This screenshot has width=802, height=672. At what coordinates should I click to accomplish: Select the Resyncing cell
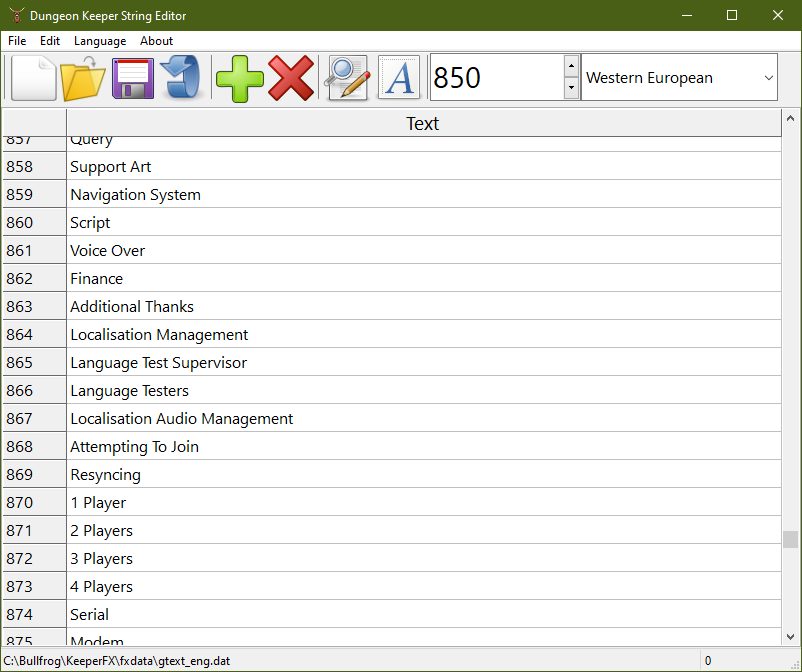coord(424,475)
